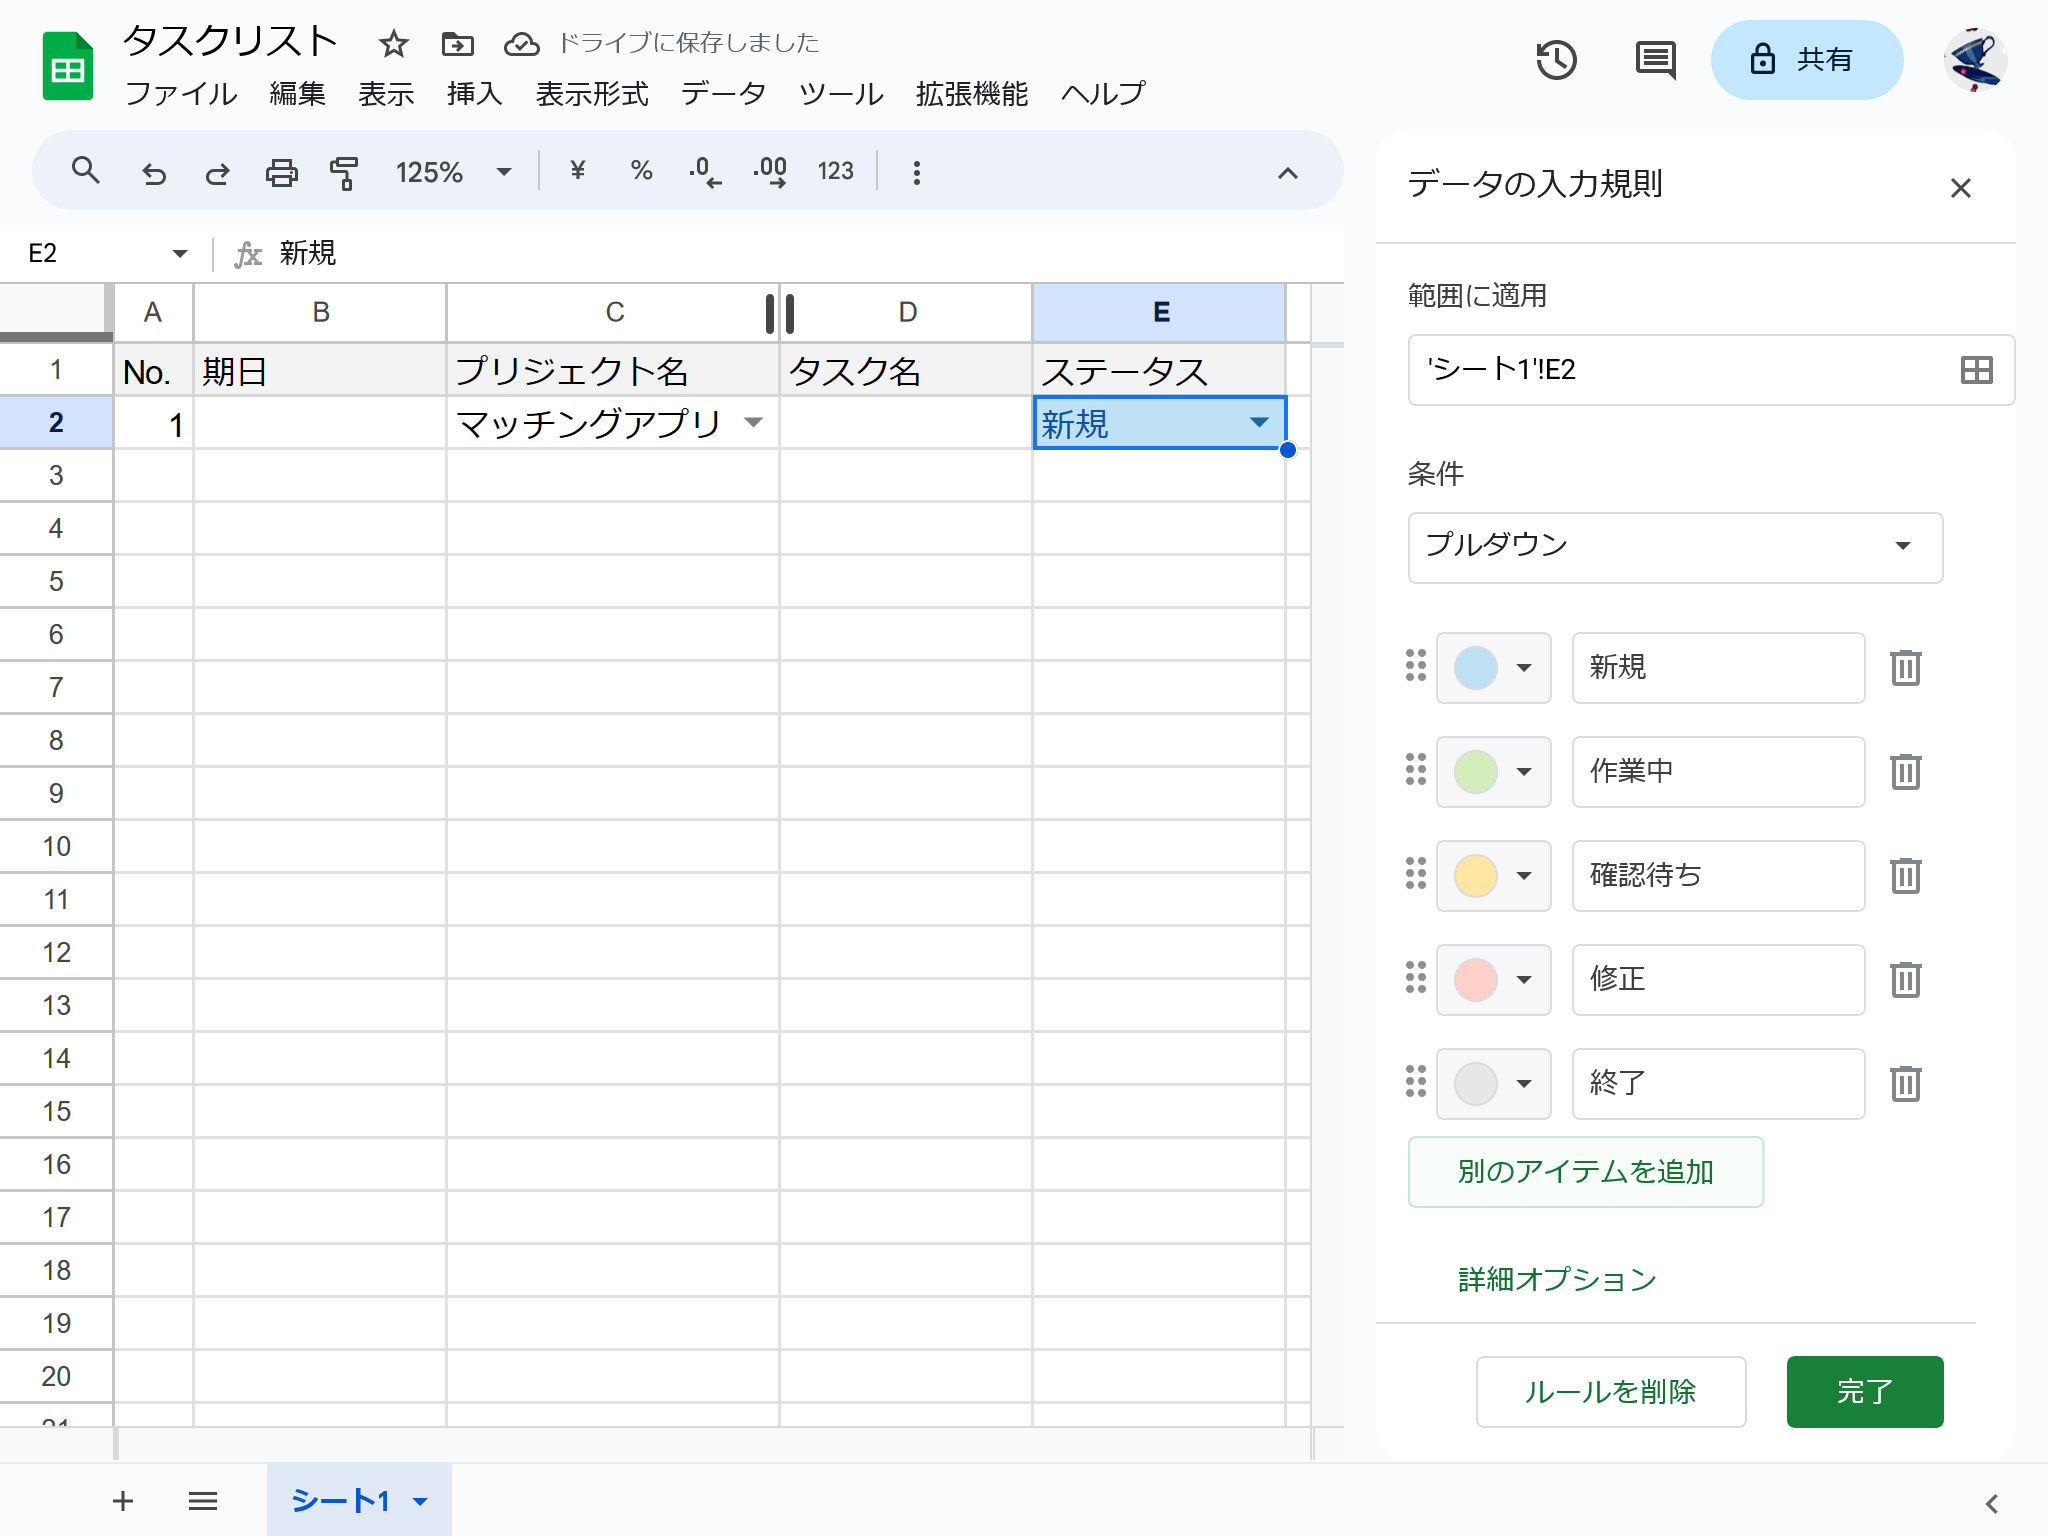Click the drag handle for 新規 item
Screen dimensions: 2048x1536
[x=1415, y=666]
